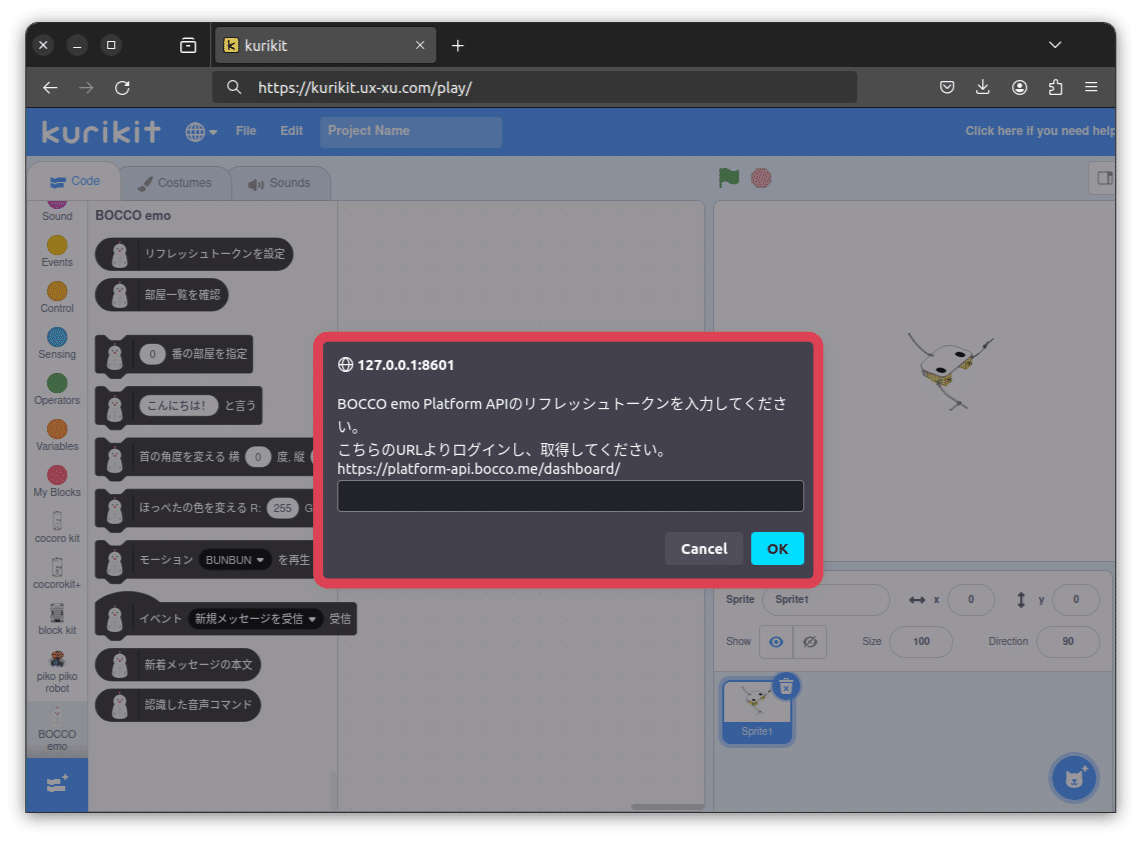
Task: Click the sprite x position field
Action: click(x=971, y=599)
